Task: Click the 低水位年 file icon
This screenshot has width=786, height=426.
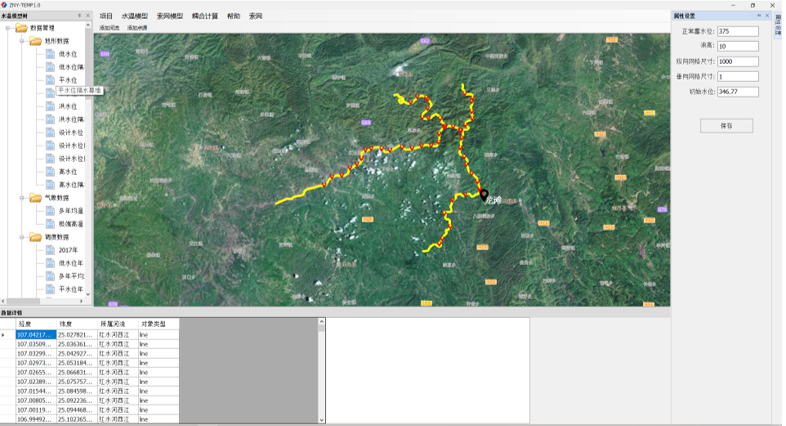Action: click(50, 263)
